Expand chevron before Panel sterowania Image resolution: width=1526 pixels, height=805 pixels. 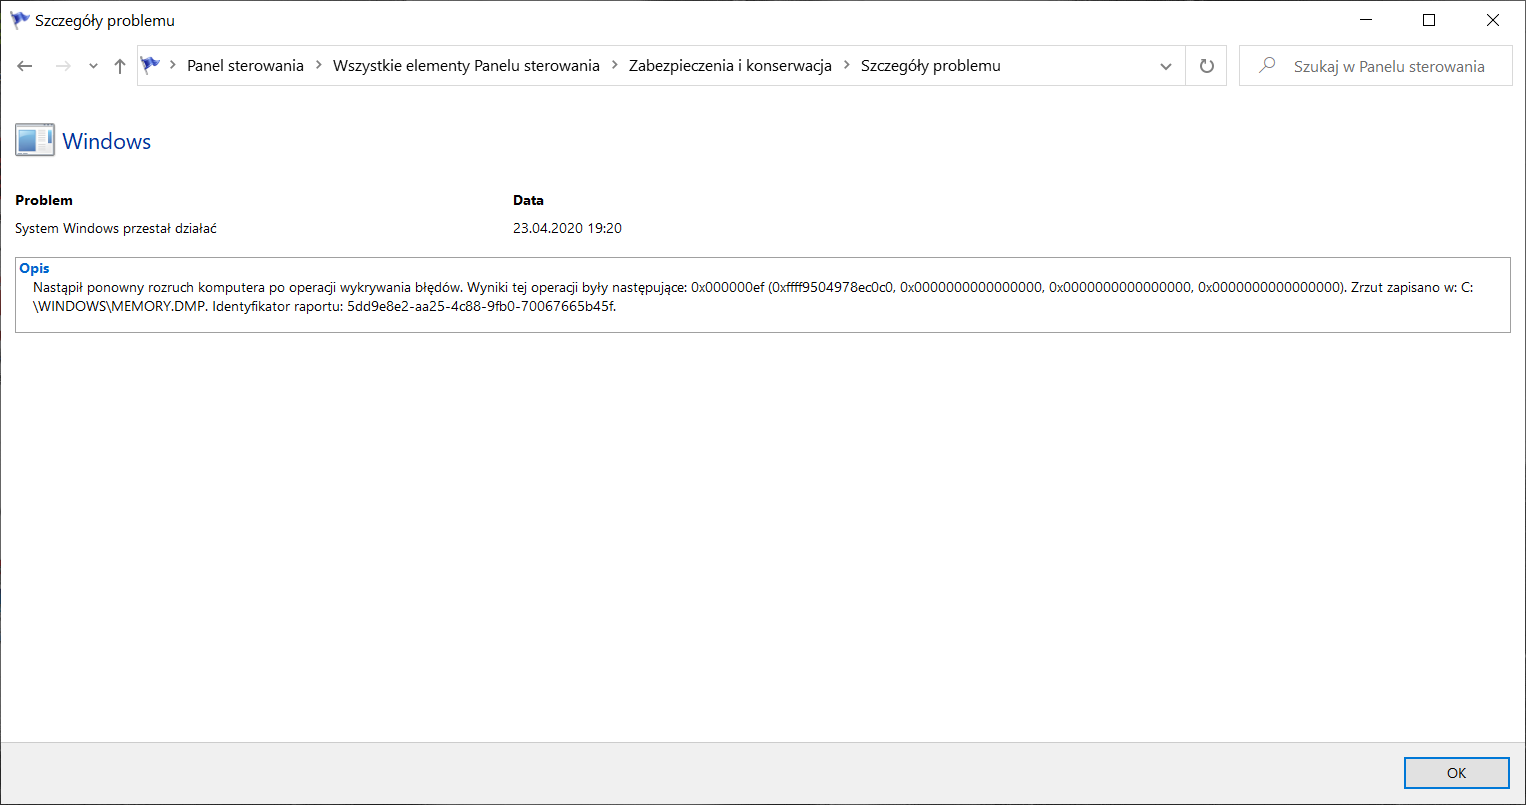tap(173, 66)
